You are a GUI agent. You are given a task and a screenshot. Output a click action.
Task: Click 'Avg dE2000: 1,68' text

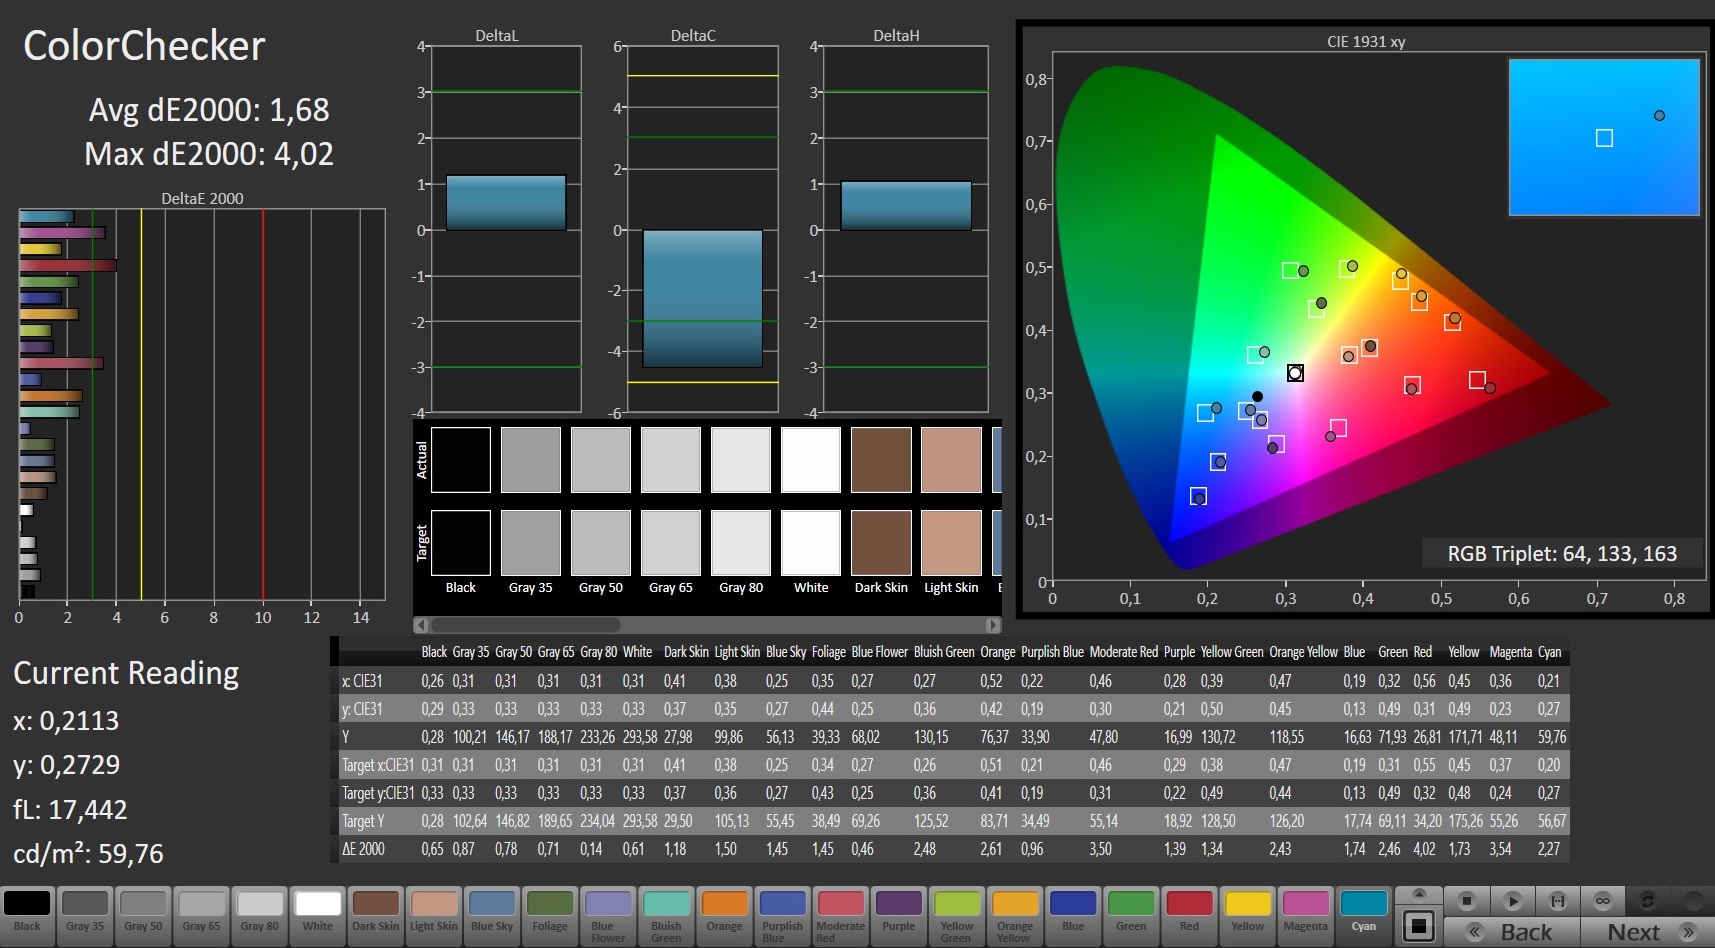[x=209, y=109]
